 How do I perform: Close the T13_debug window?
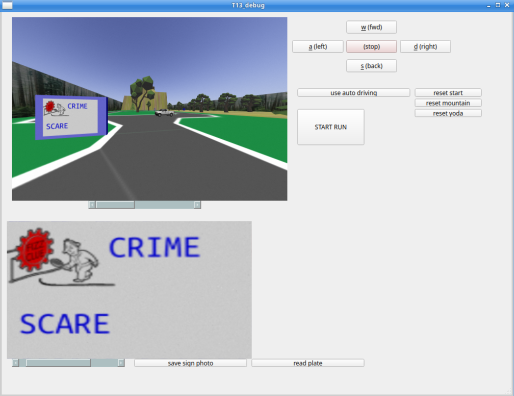tap(507, 5)
